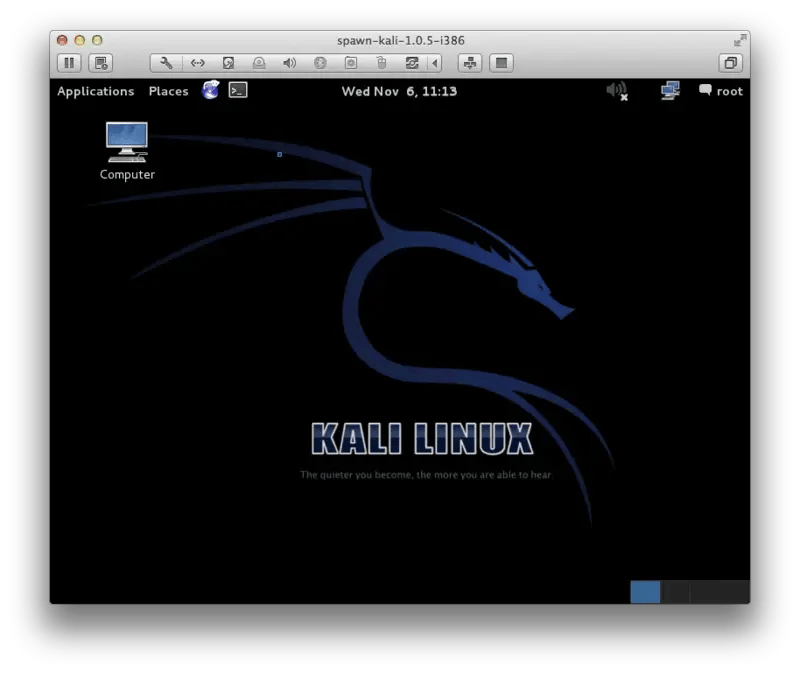Image resolution: width=800 pixels, height=673 pixels.
Task: Click the muted volume indicator
Action: 617,91
